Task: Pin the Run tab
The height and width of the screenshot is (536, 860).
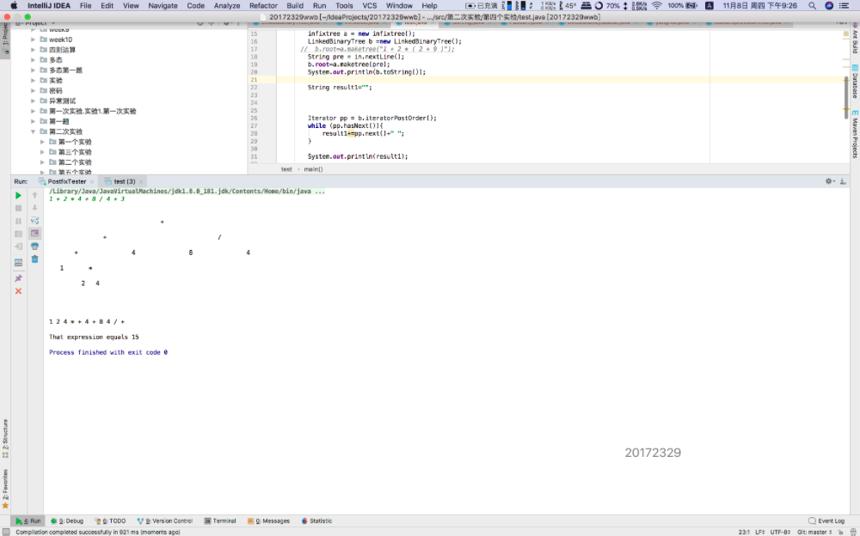Action: [18, 279]
